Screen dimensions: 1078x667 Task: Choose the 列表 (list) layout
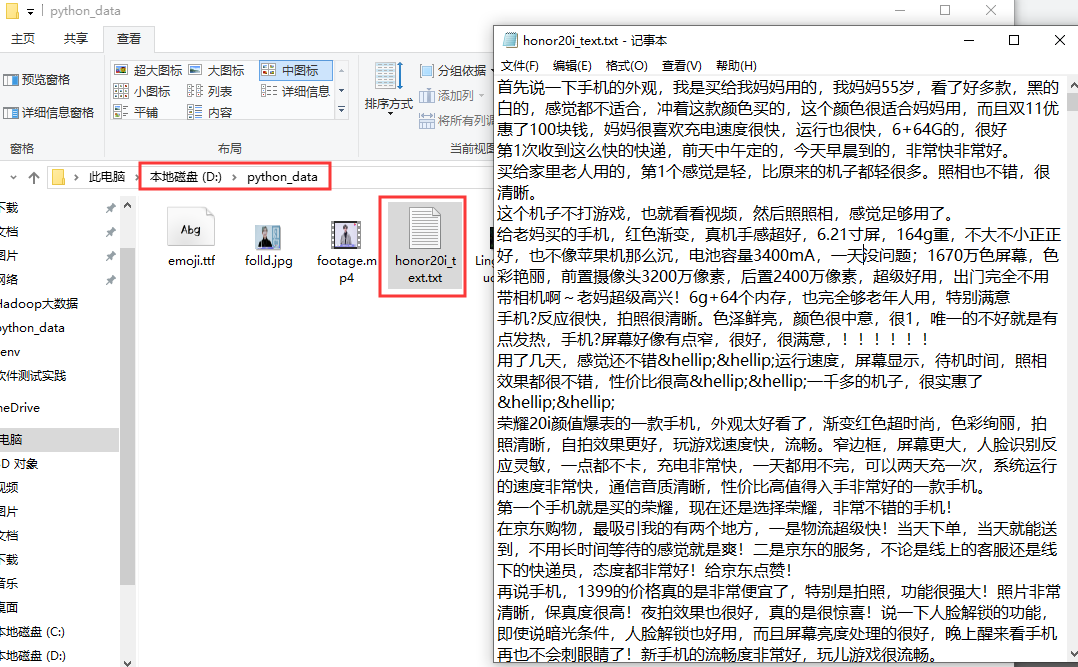[x=220, y=92]
